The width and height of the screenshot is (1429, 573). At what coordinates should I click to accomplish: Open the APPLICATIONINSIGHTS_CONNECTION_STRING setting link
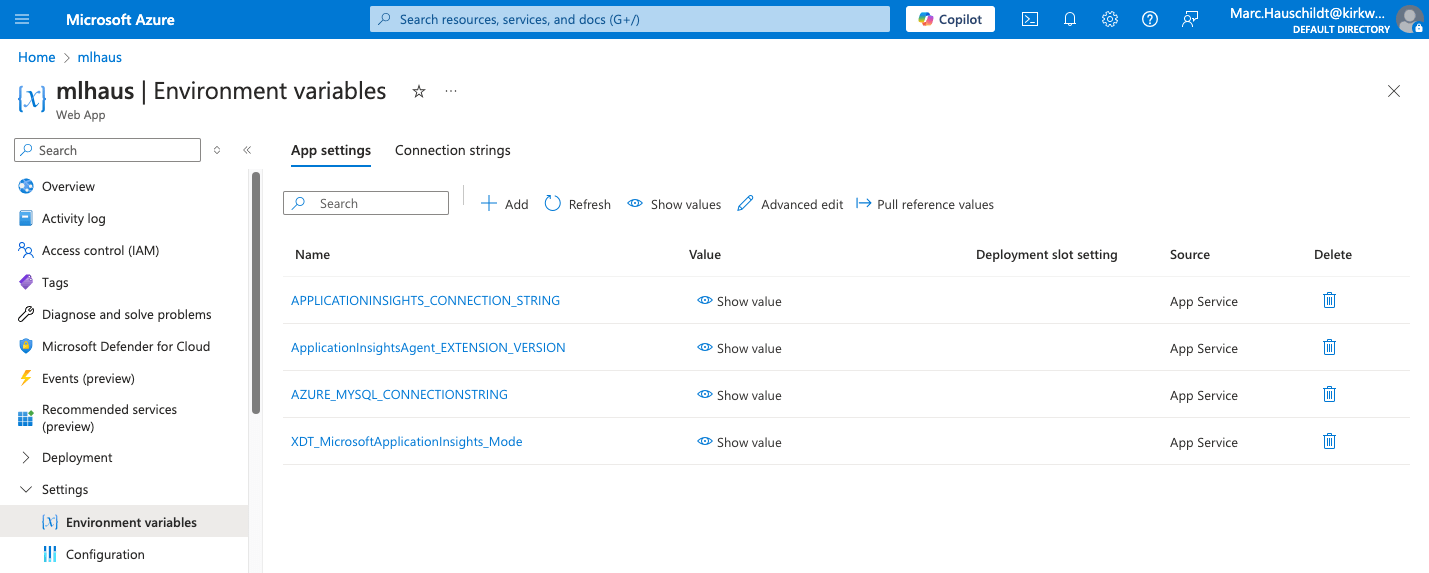click(x=425, y=300)
